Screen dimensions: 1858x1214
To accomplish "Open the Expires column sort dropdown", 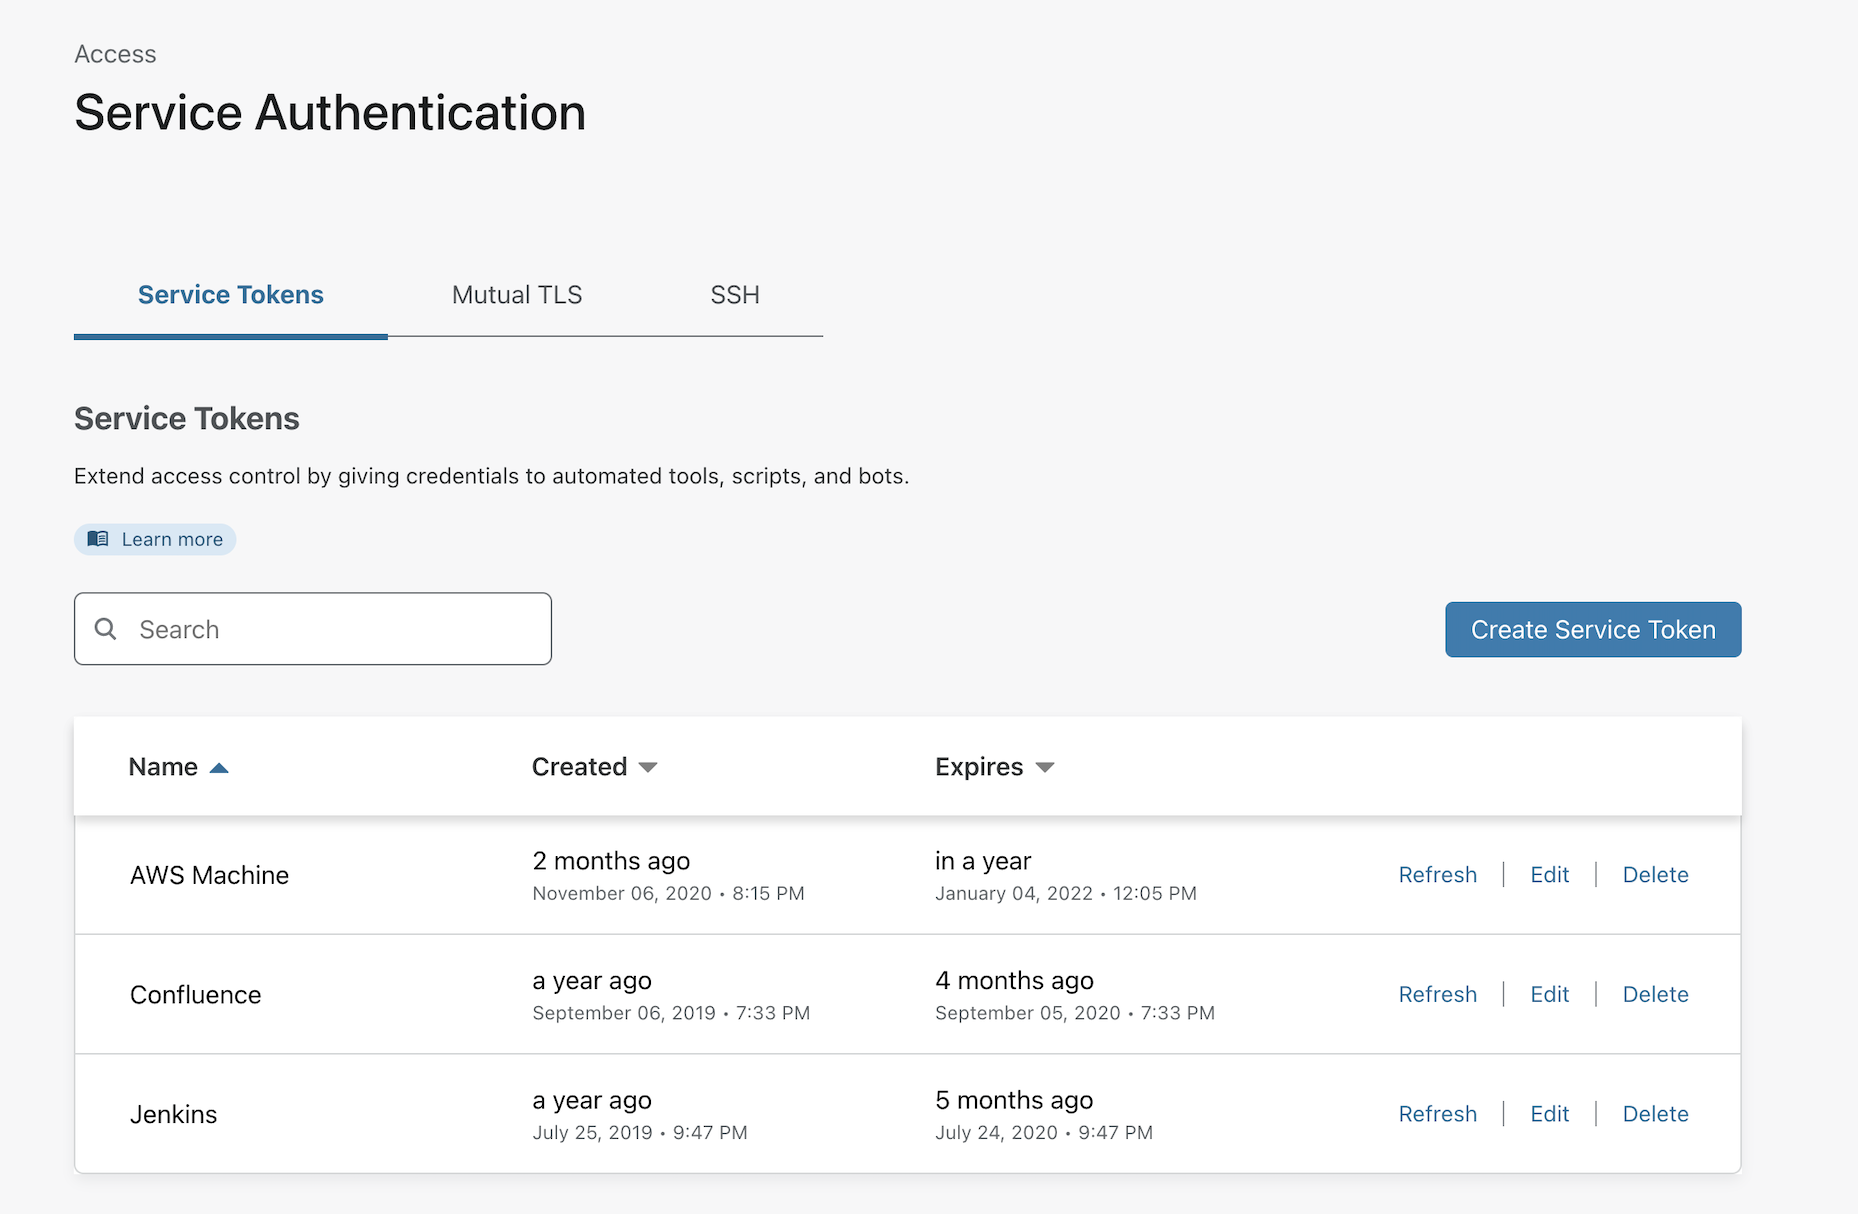I will point(1044,767).
